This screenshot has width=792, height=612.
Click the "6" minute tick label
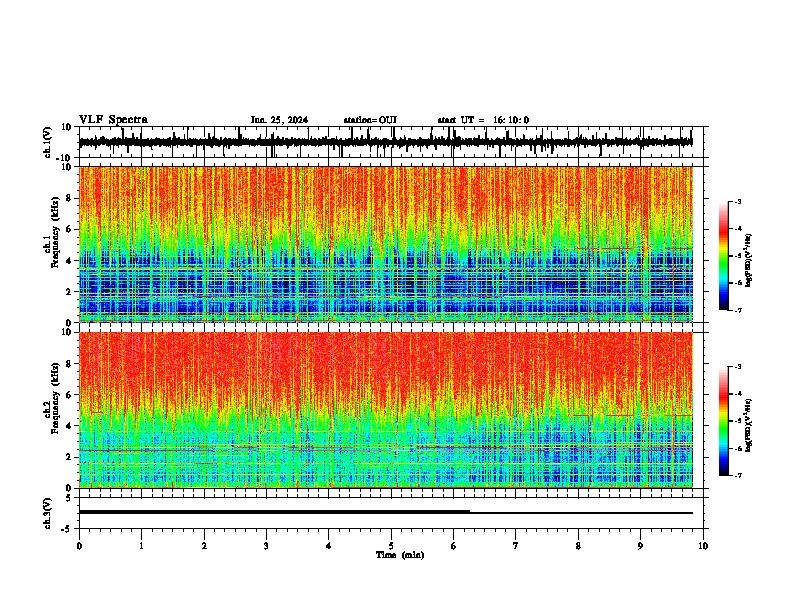454,546
